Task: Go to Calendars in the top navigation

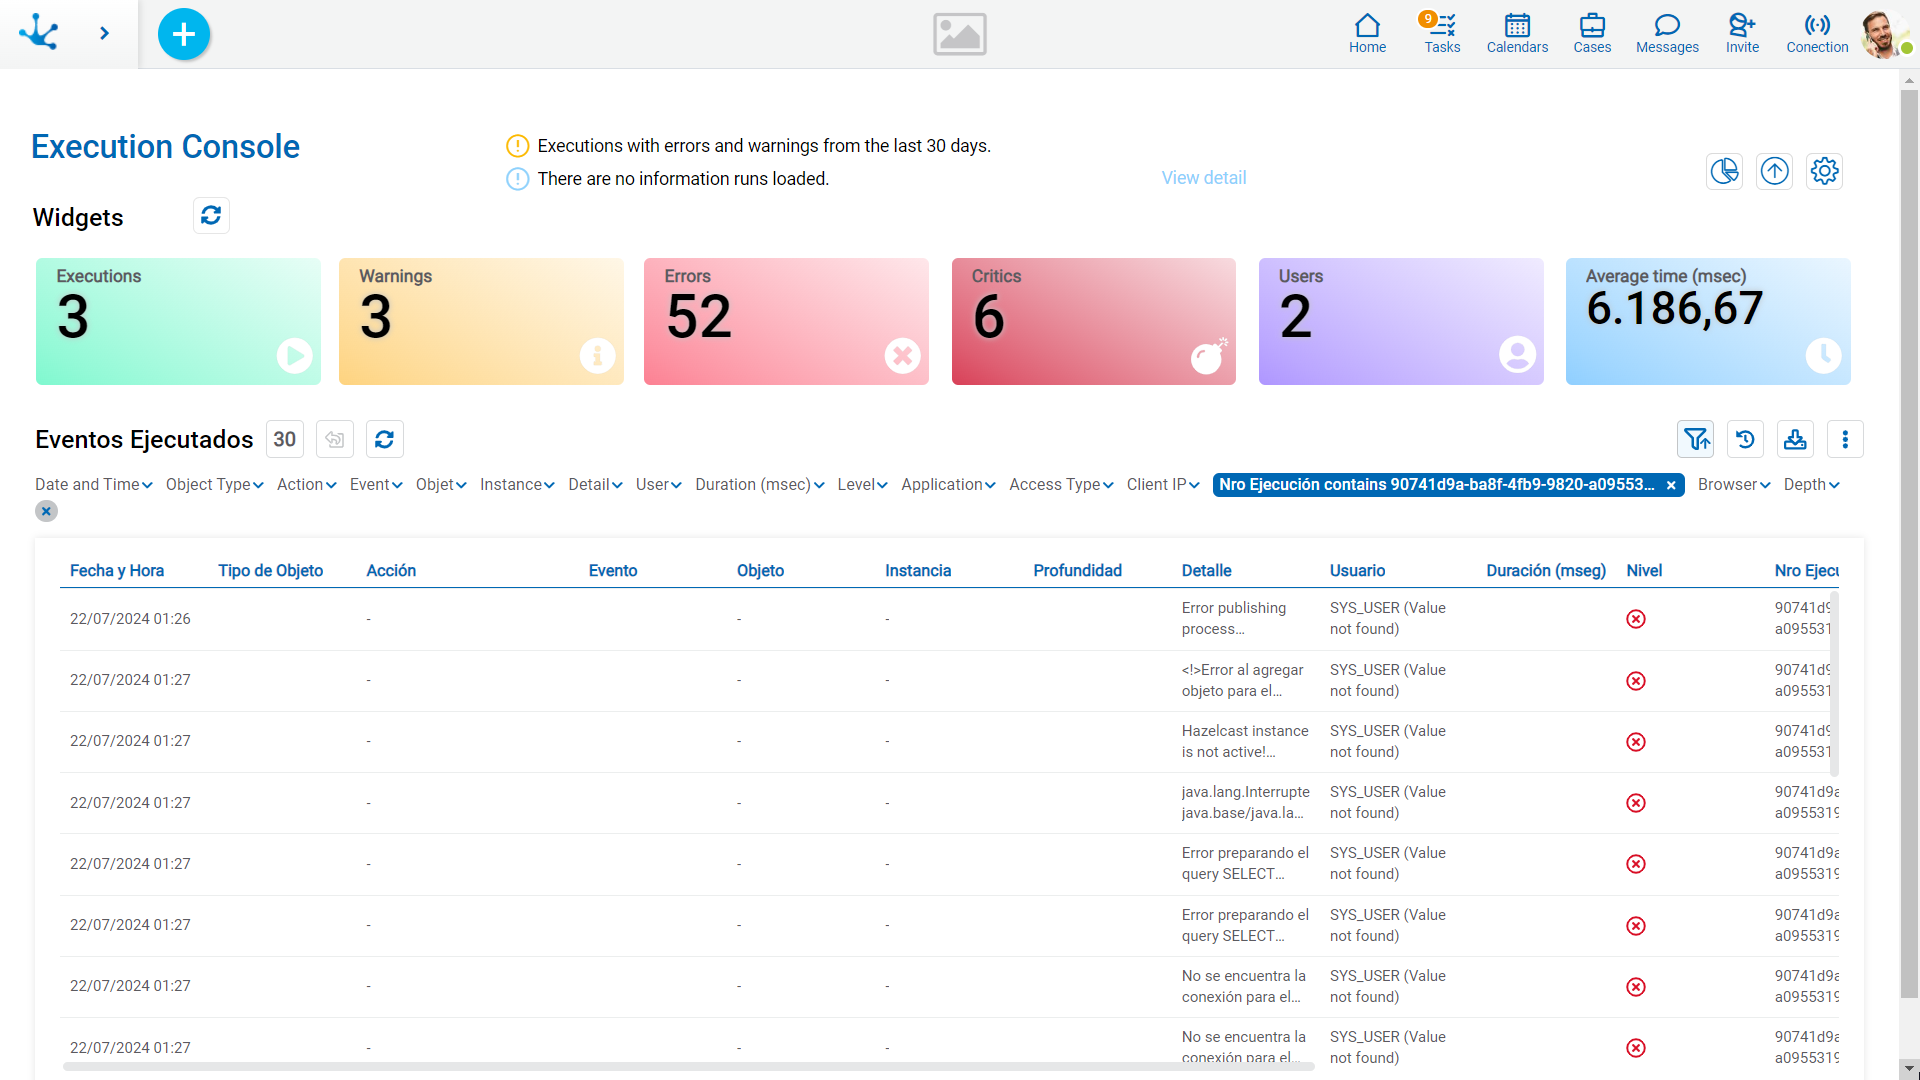Action: [x=1517, y=33]
